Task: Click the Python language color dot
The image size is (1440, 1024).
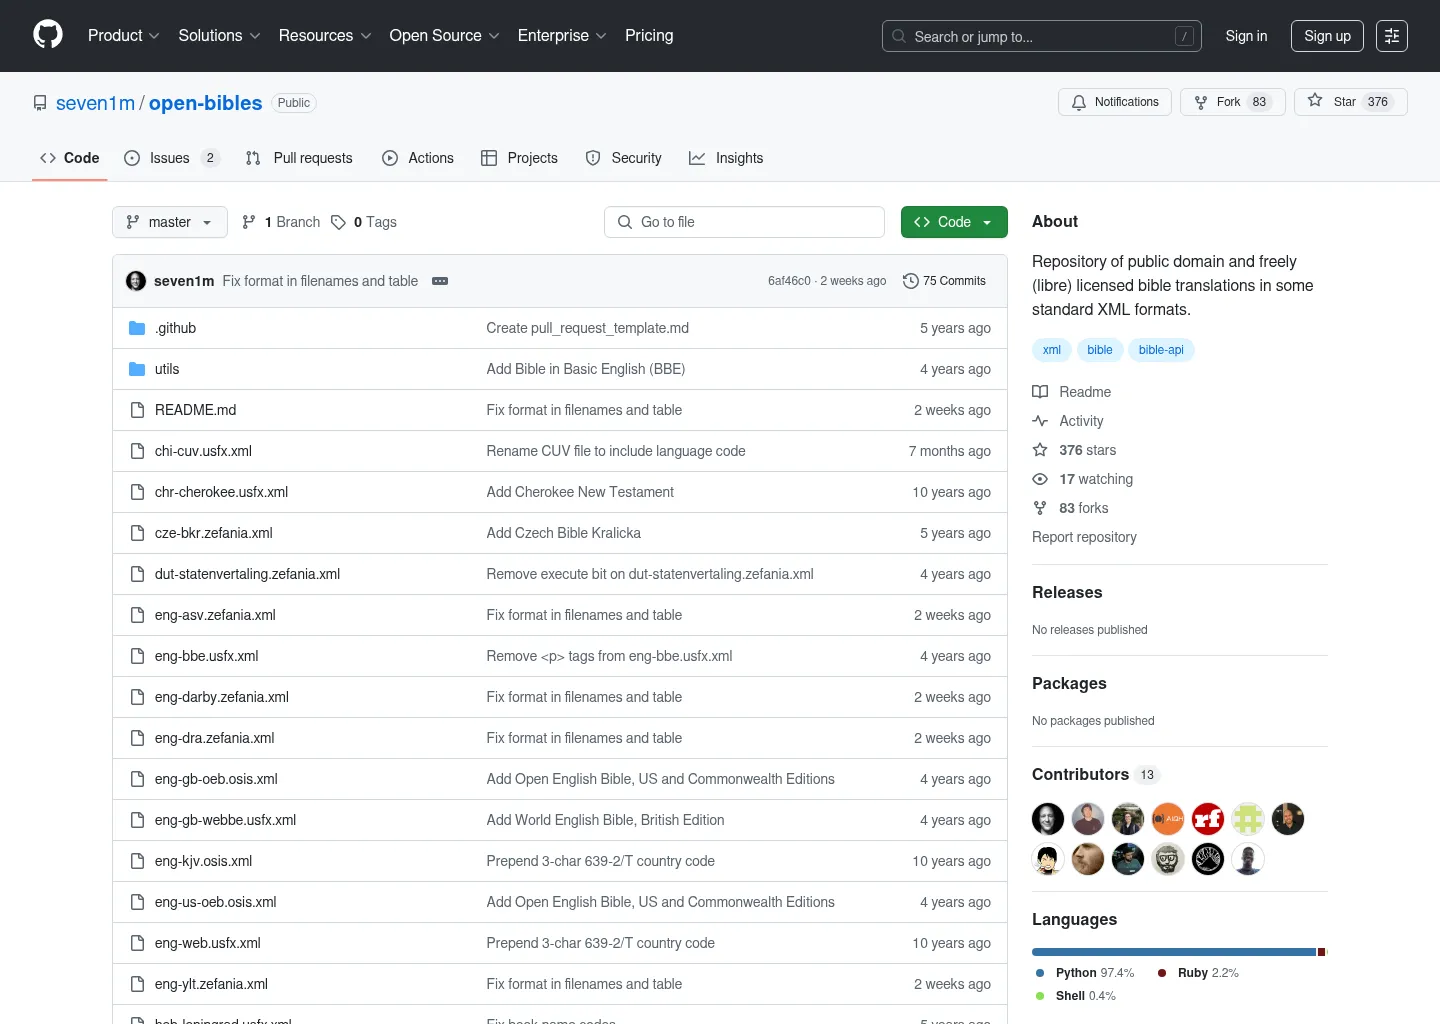Action: 1040,973
